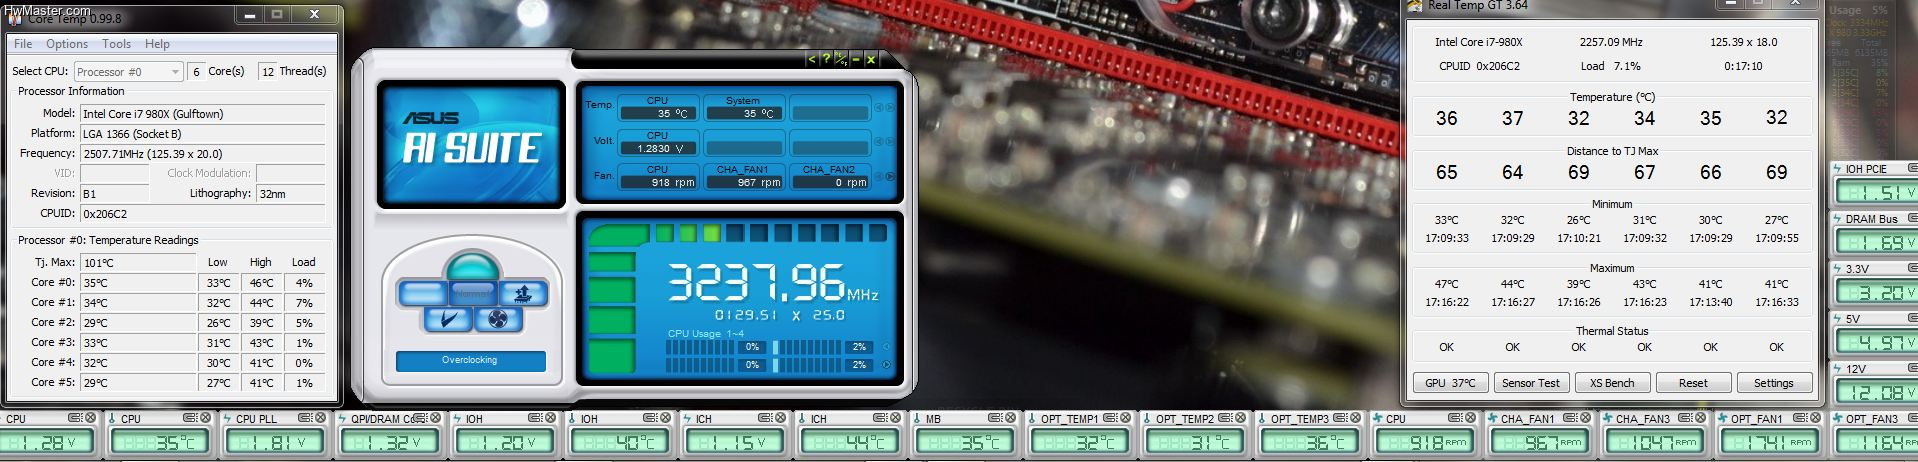The image size is (1918, 462).
Task: Open the Tools menu in Core Temp
Action: pyautogui.click(x=116, y=44)
